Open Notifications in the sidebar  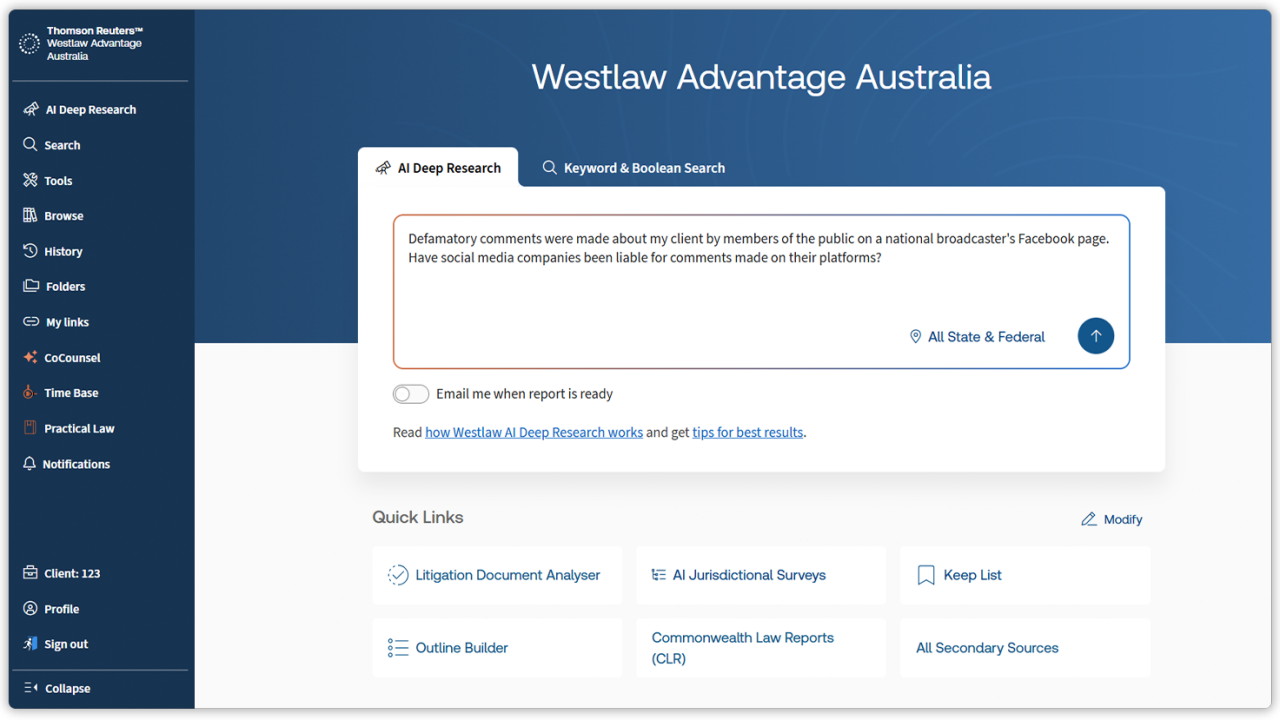[75, 463]
